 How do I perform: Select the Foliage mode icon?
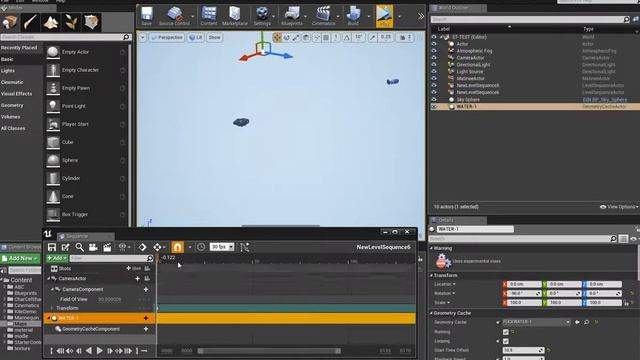pyautogui.click(x=71, y=22)
